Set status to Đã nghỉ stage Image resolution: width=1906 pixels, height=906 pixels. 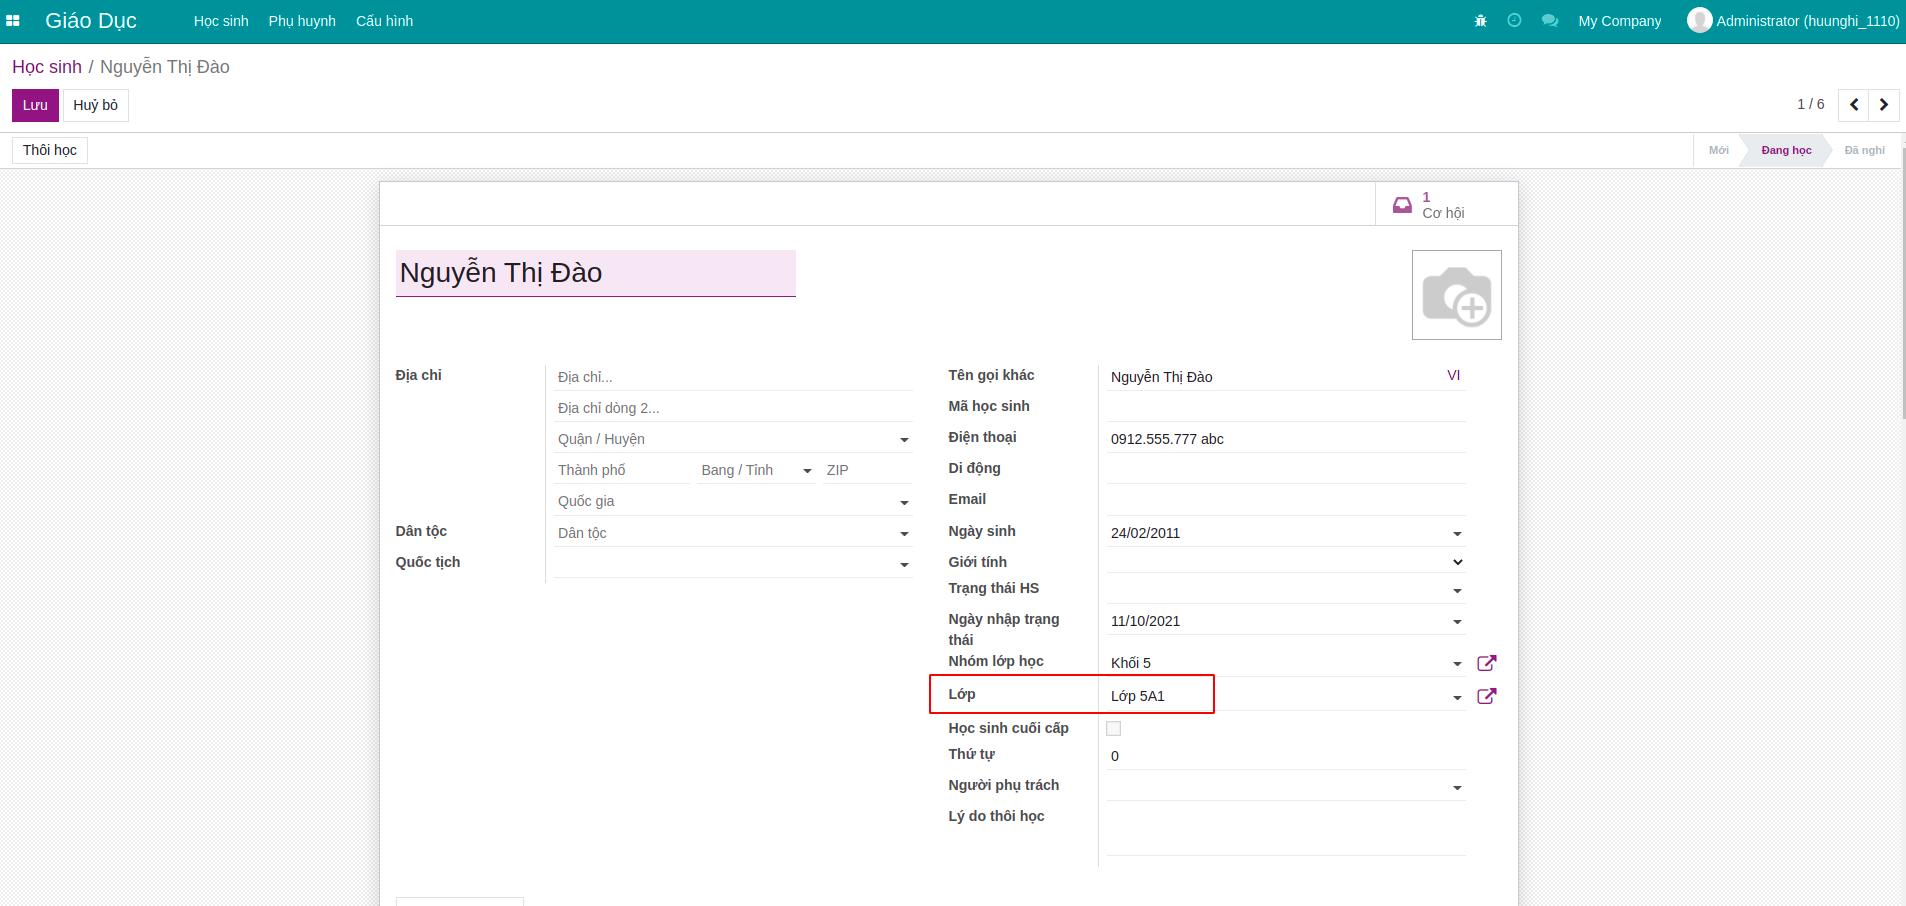coord(1864,150)
